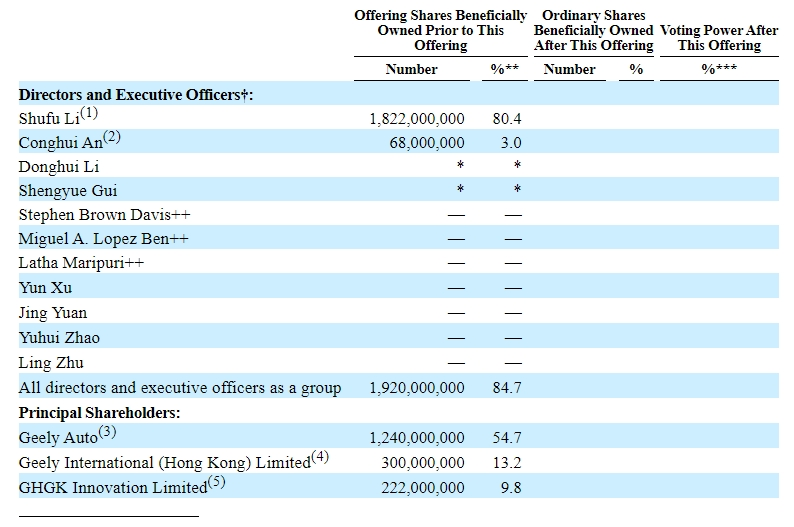794x527 pixels.
Task: Click footnote (3) after Geely Auto
Action: pyautogui.click(x=108, y=433)
